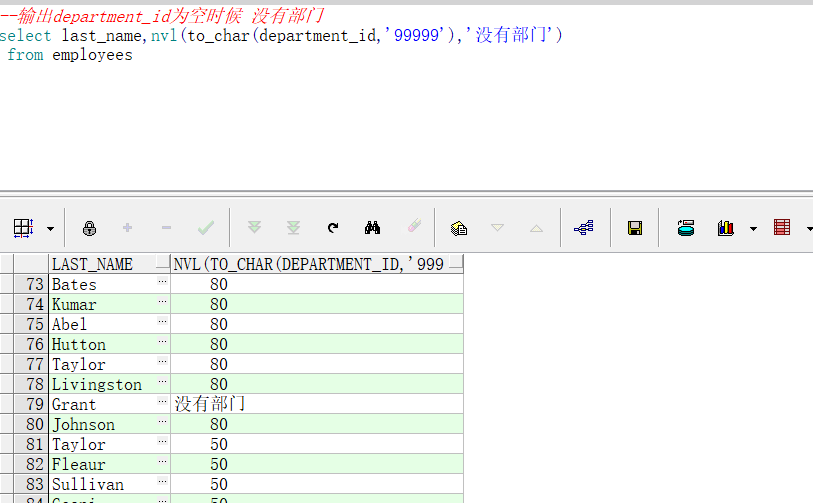Click the delete record minus icon
Image resolution: width=813 pixels, height=503 pixels.
166,228
